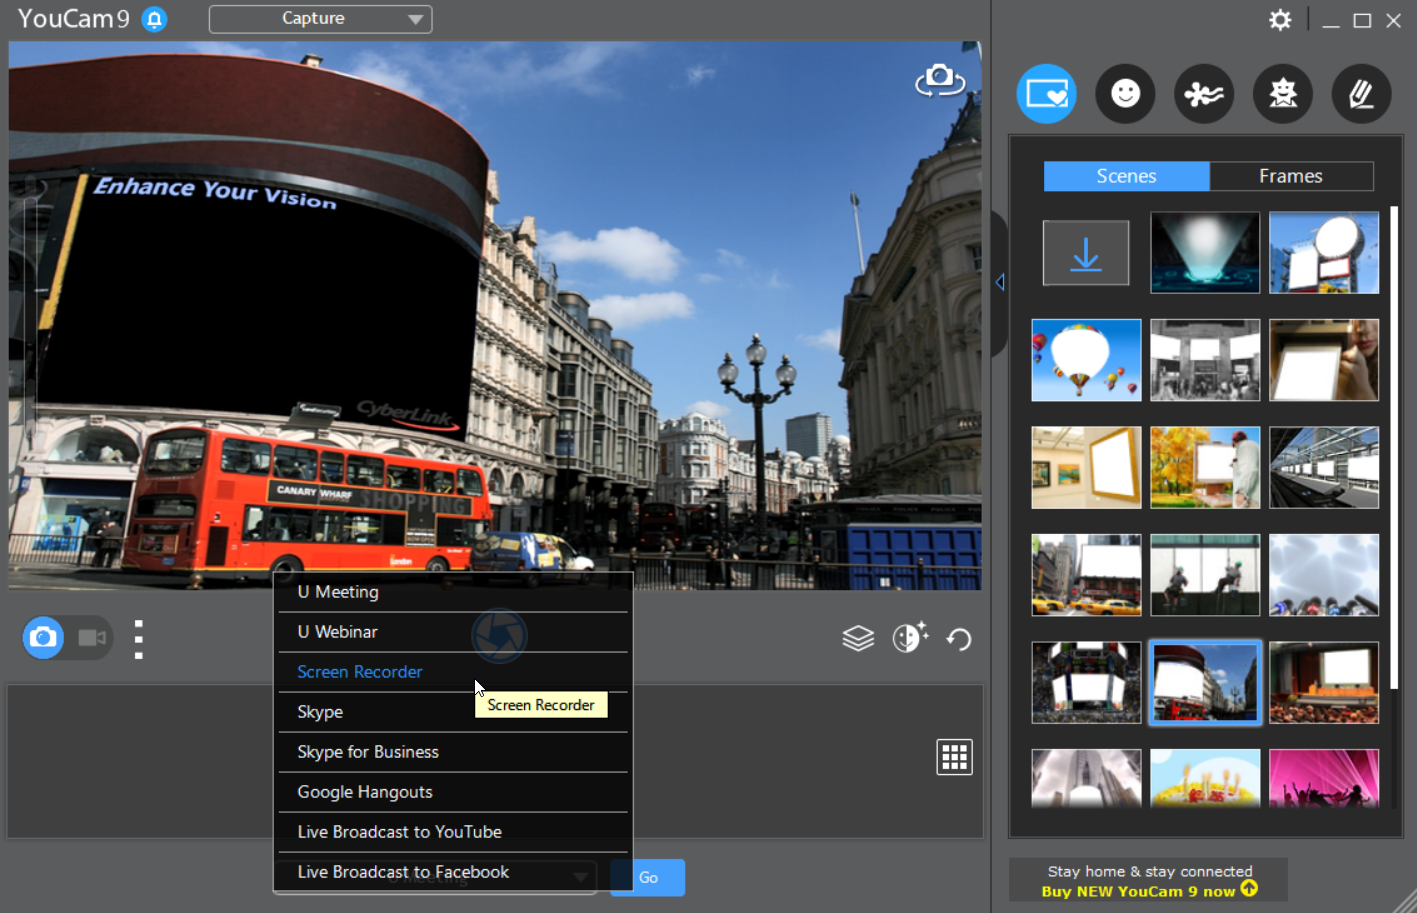Select the pink concert crowd scene
Viewport: 1417px width, 913px height.
[1324, 778]
